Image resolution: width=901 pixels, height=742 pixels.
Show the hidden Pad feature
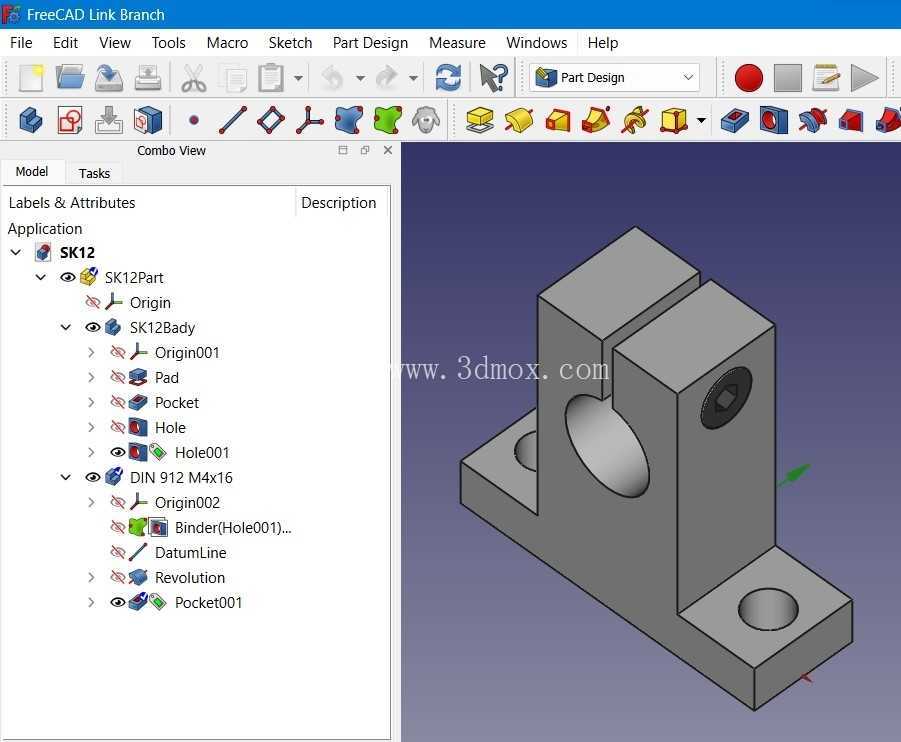tap(118, 378)
